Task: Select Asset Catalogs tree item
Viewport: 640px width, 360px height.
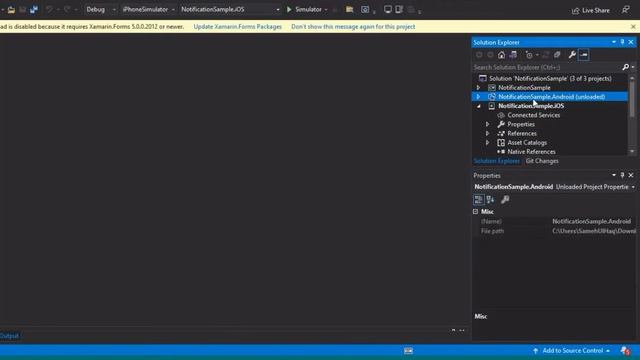Action: tap(527, 142)
